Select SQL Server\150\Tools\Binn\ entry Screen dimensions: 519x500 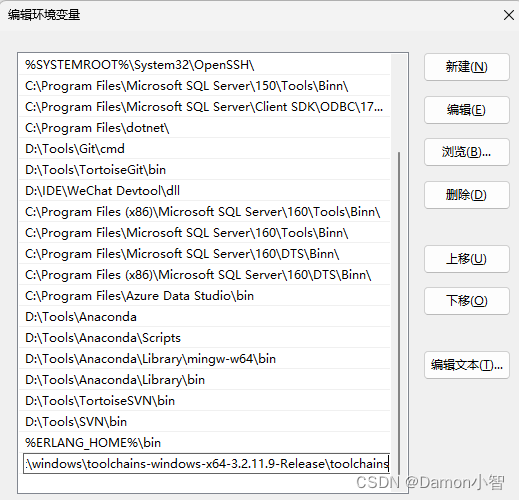pos(204,86)
